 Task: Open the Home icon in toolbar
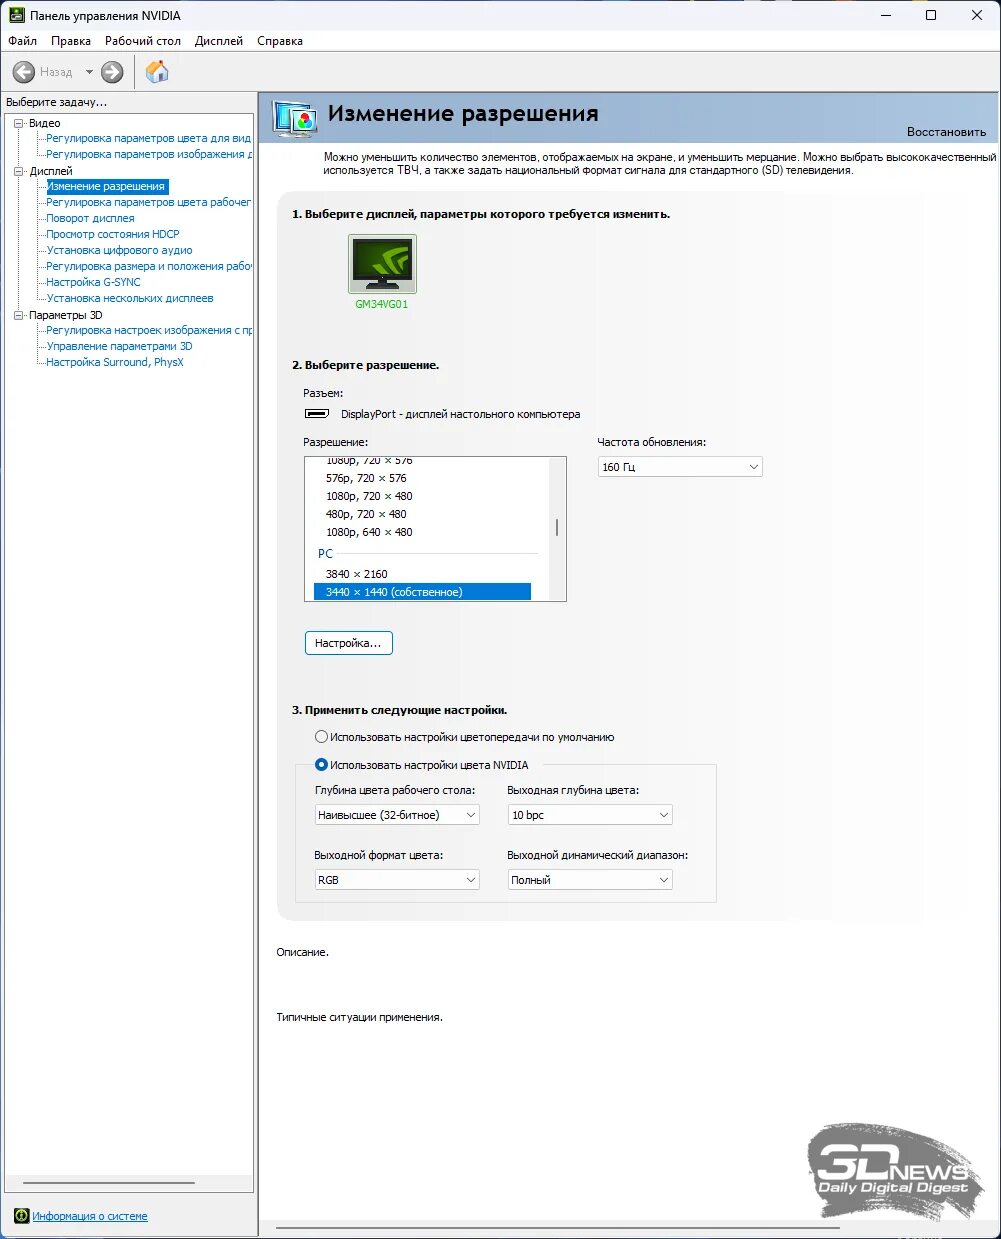[x=157, y=71]
